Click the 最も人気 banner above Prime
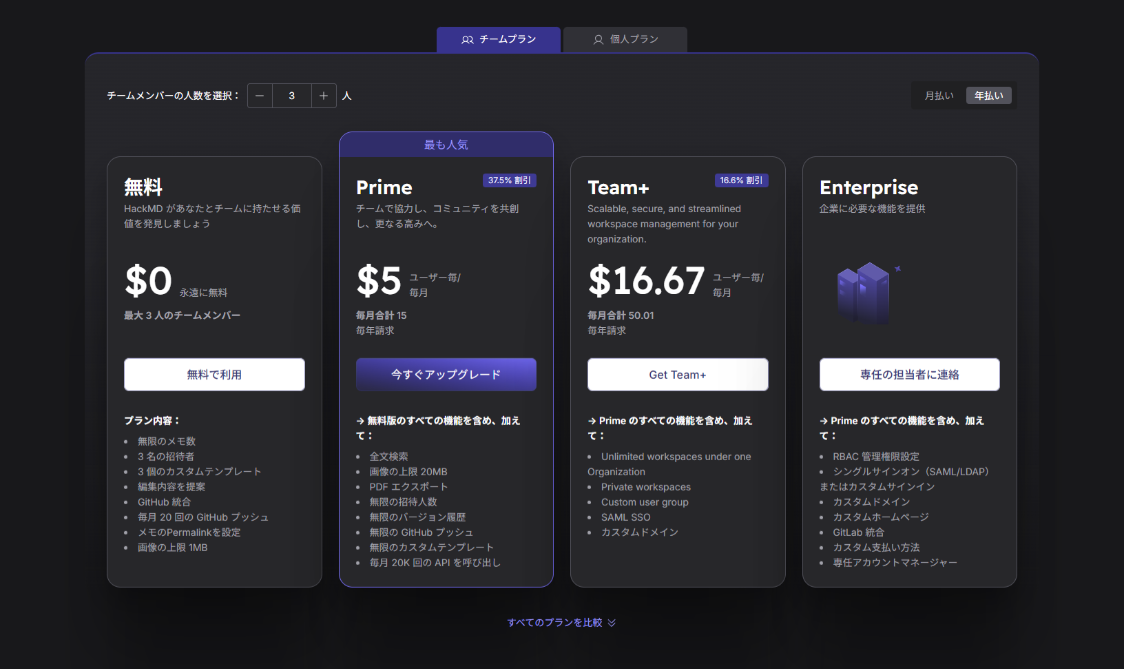This screenshot has height=669, width=1124. [446, 145]
